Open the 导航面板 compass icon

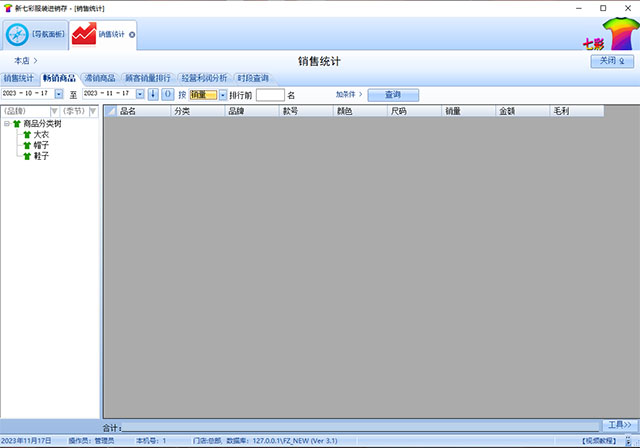[x=17, y=35]
